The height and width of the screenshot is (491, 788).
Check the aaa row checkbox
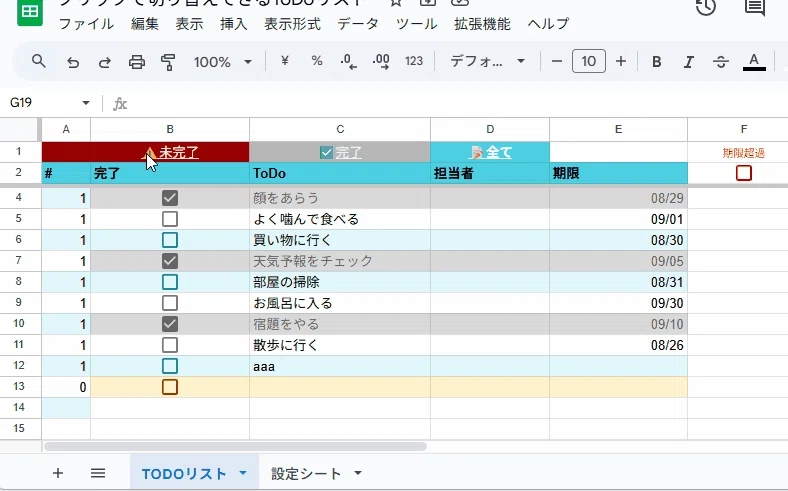170,366
